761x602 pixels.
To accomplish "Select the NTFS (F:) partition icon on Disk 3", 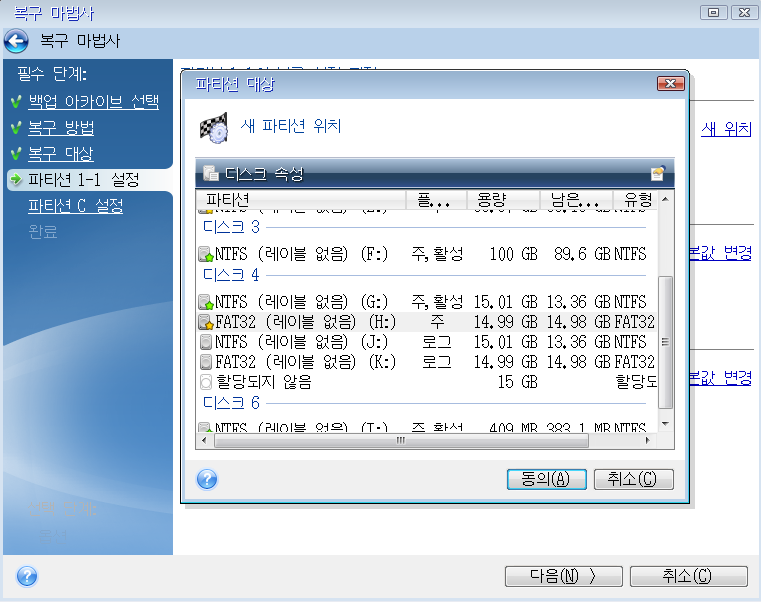I will pos(205,255).
